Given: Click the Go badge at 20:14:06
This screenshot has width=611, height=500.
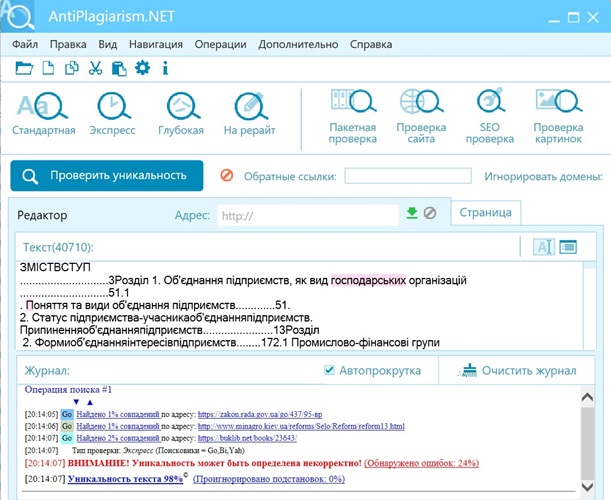Looking at the screenshot, I should (67, 426).
